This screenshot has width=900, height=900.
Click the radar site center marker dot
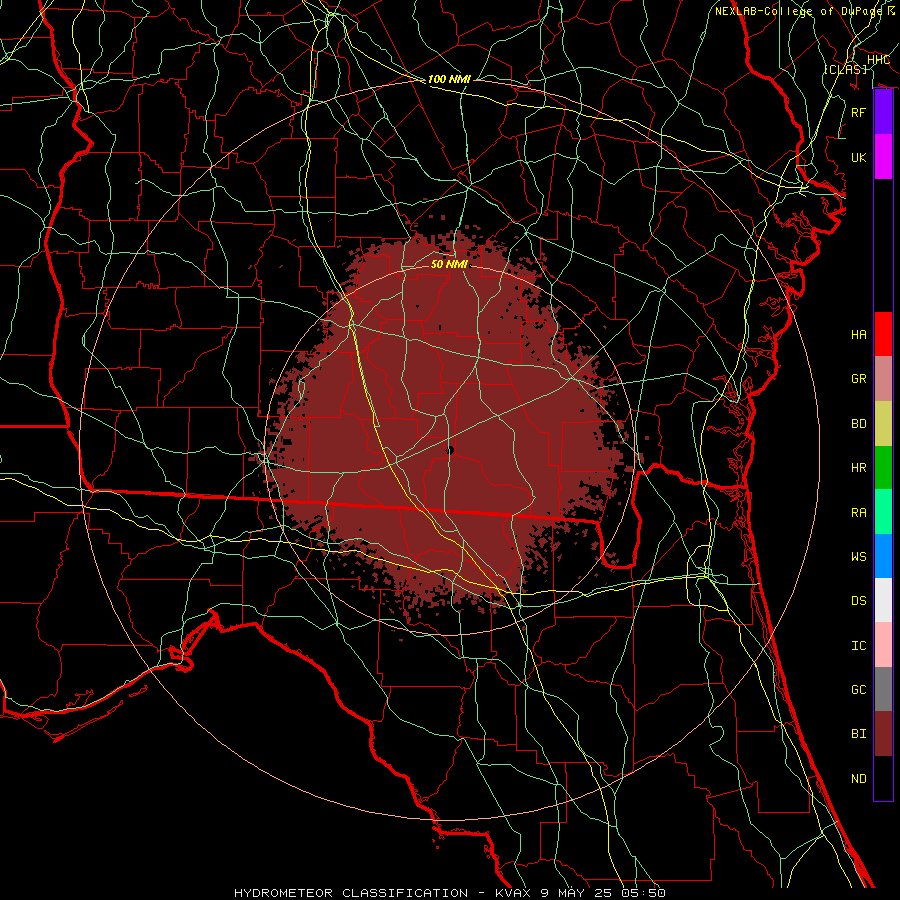point(450,451)
